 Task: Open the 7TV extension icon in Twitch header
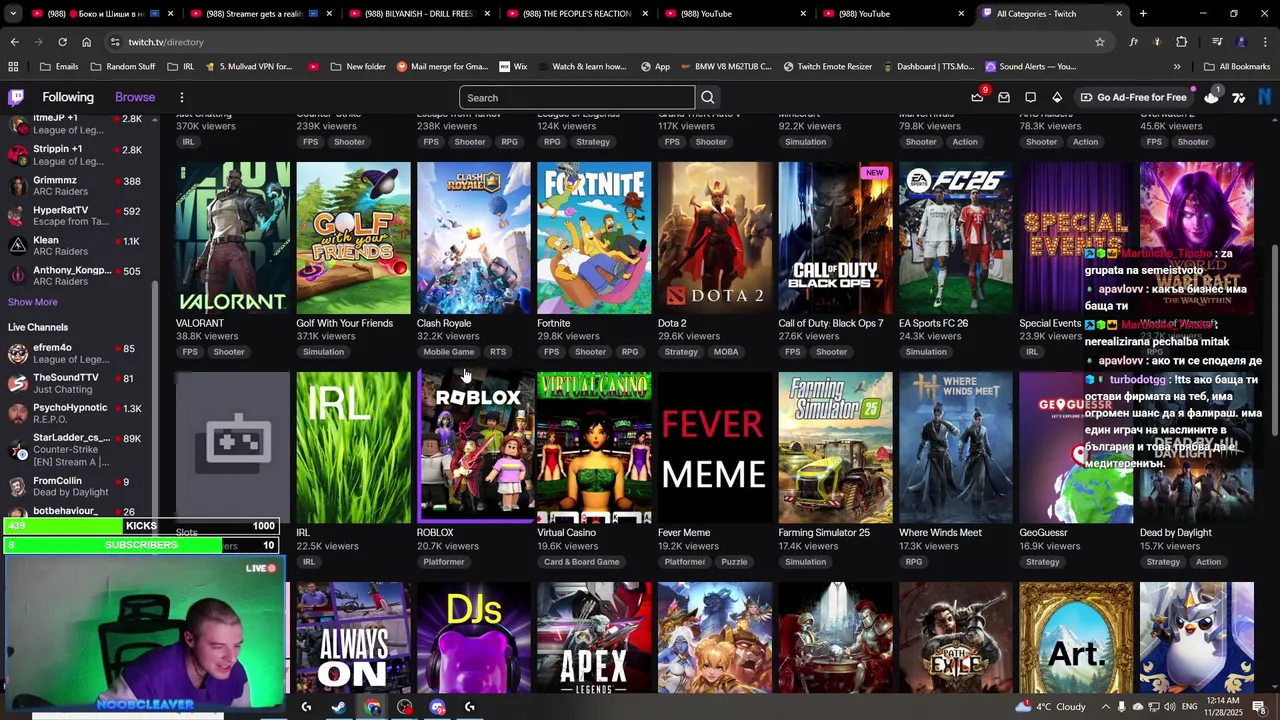coord(1238,97)
